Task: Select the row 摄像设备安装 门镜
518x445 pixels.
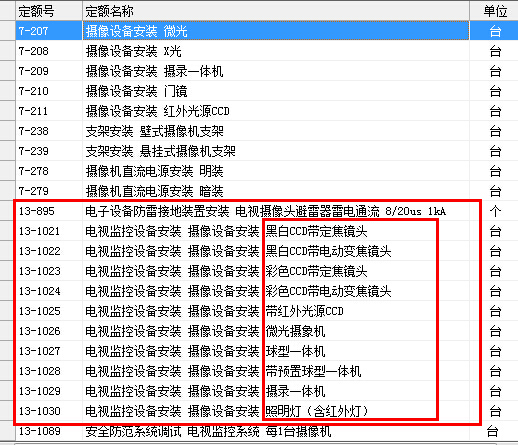Action: pos(276,91)
